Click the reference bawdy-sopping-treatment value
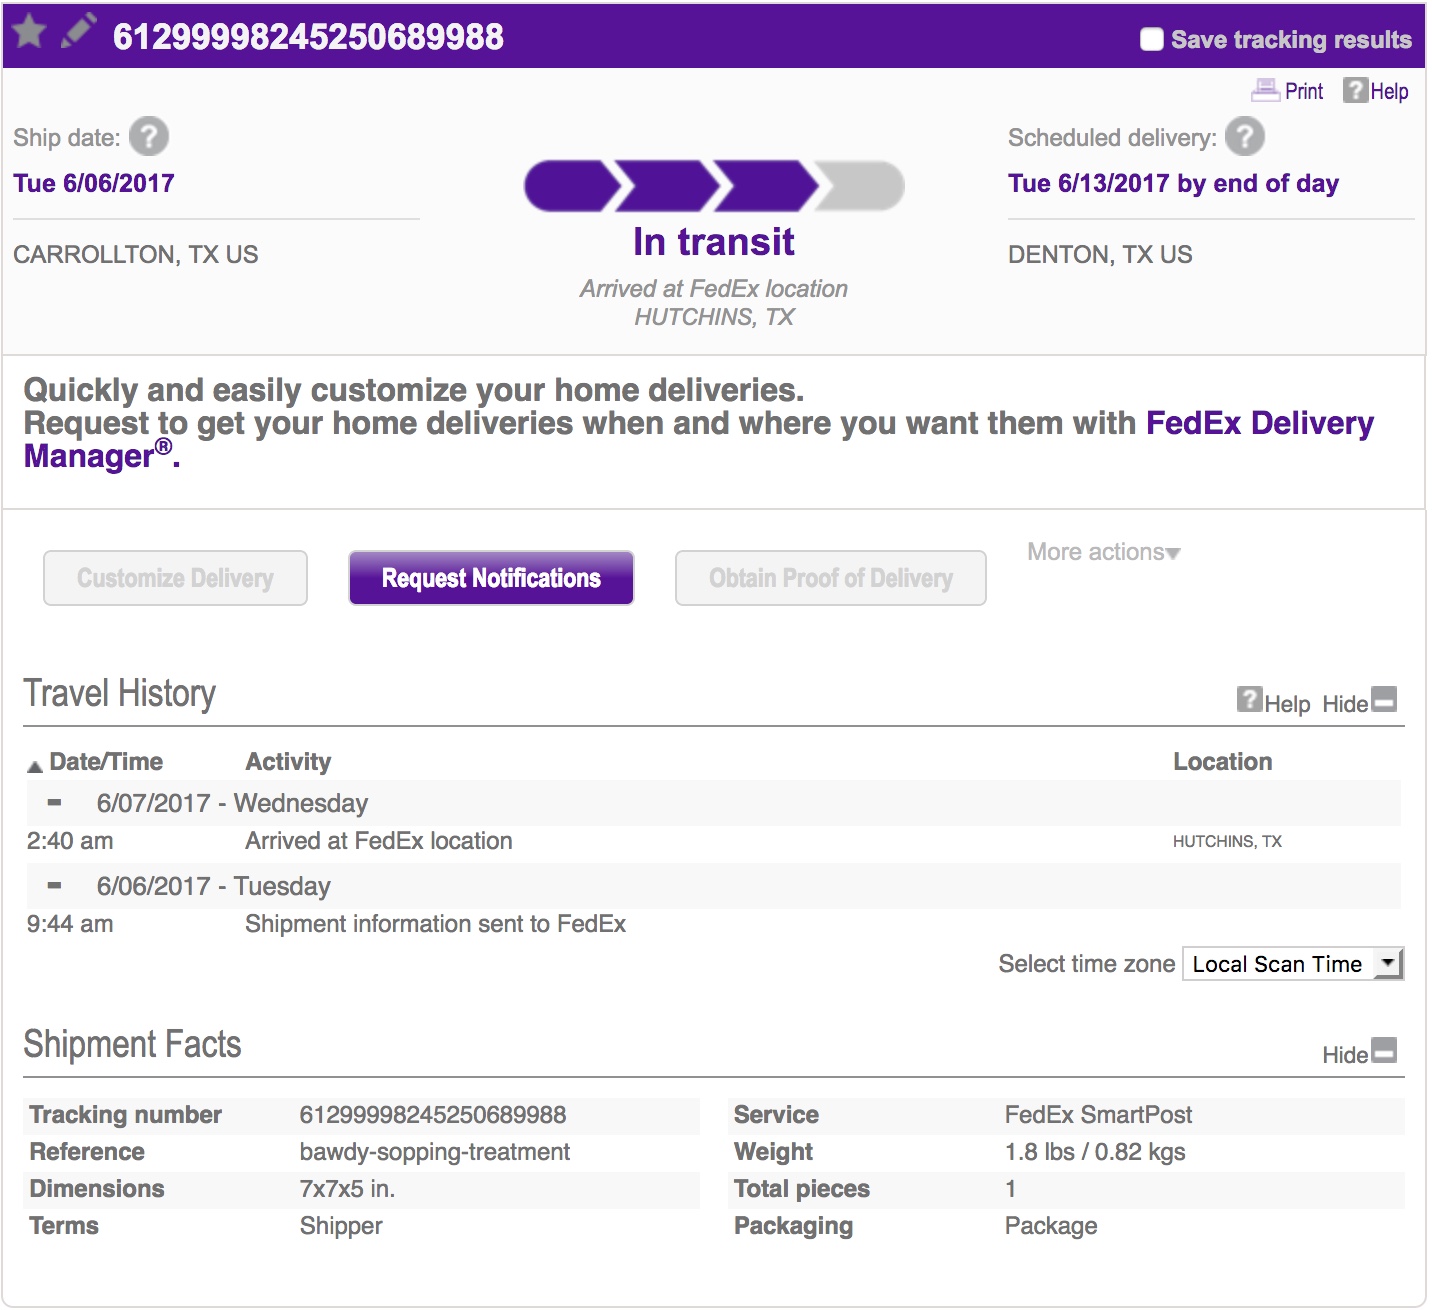The width and height of the screenshot is (1432, 1310). pyautogui.click(x=435, y=1152)
